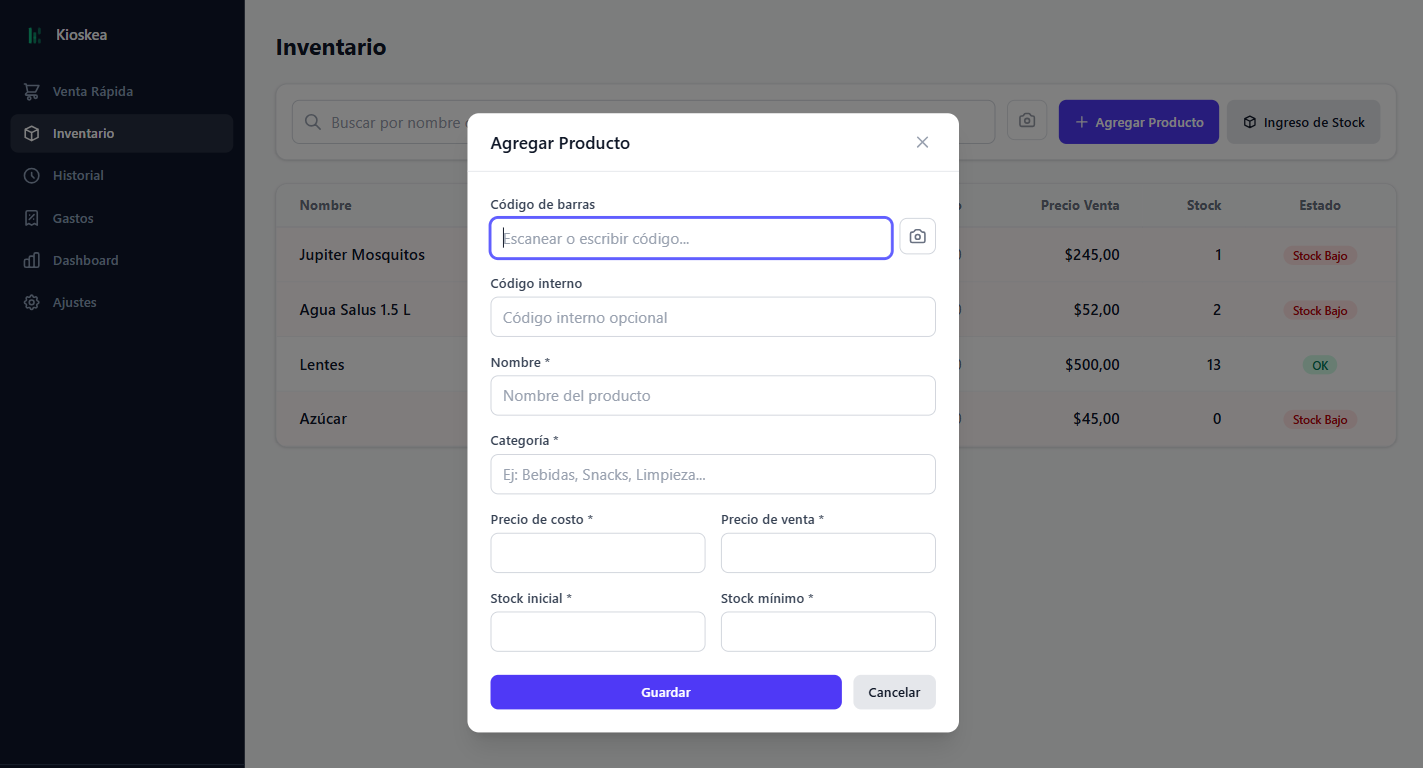
Task: Click the Stock mínimo input box
Action: click(x=827, y=631)
